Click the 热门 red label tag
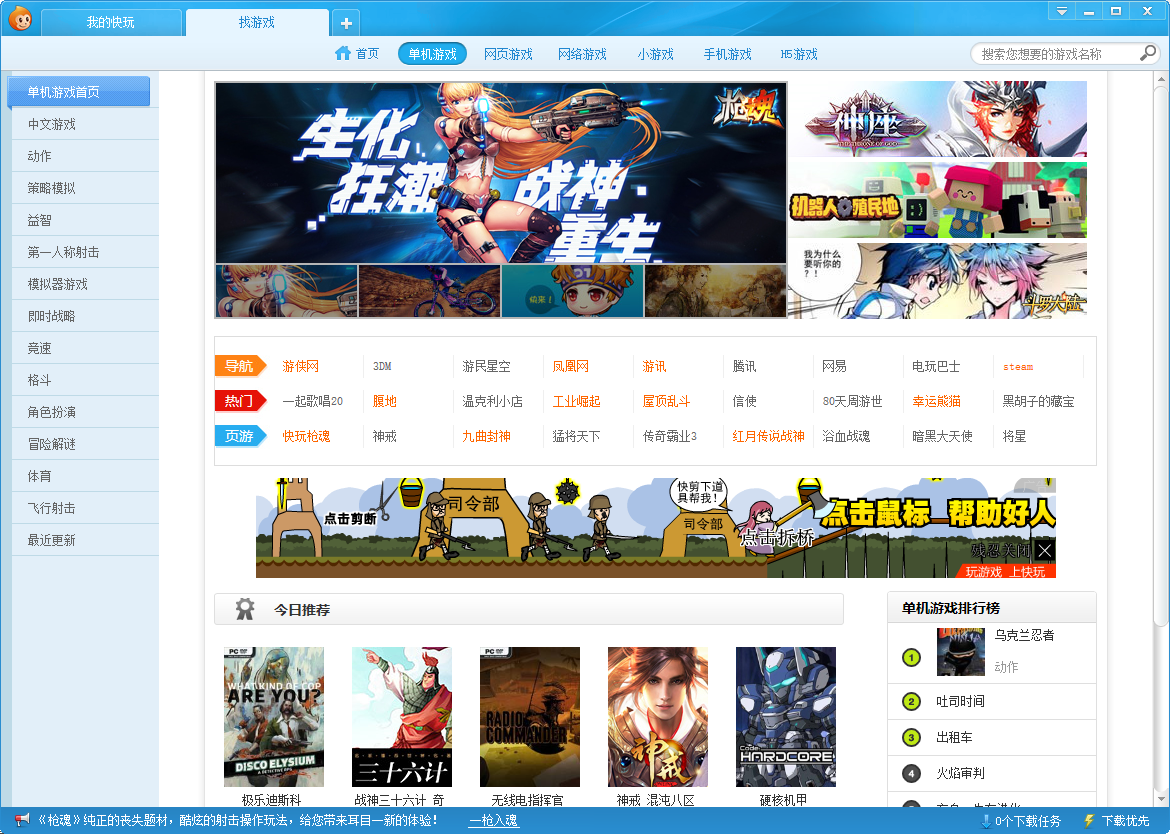The image size is (1170, 834). pos(240,401)
